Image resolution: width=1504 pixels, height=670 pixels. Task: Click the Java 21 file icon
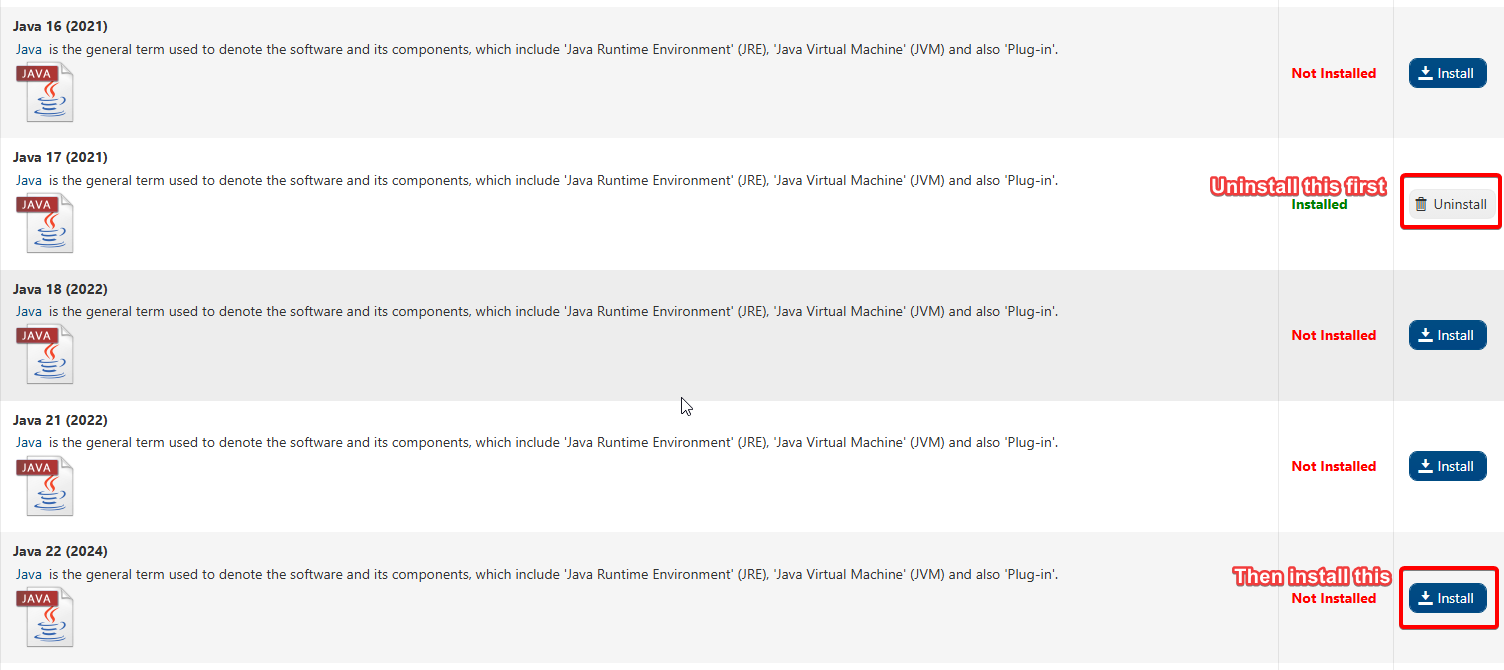44,486
